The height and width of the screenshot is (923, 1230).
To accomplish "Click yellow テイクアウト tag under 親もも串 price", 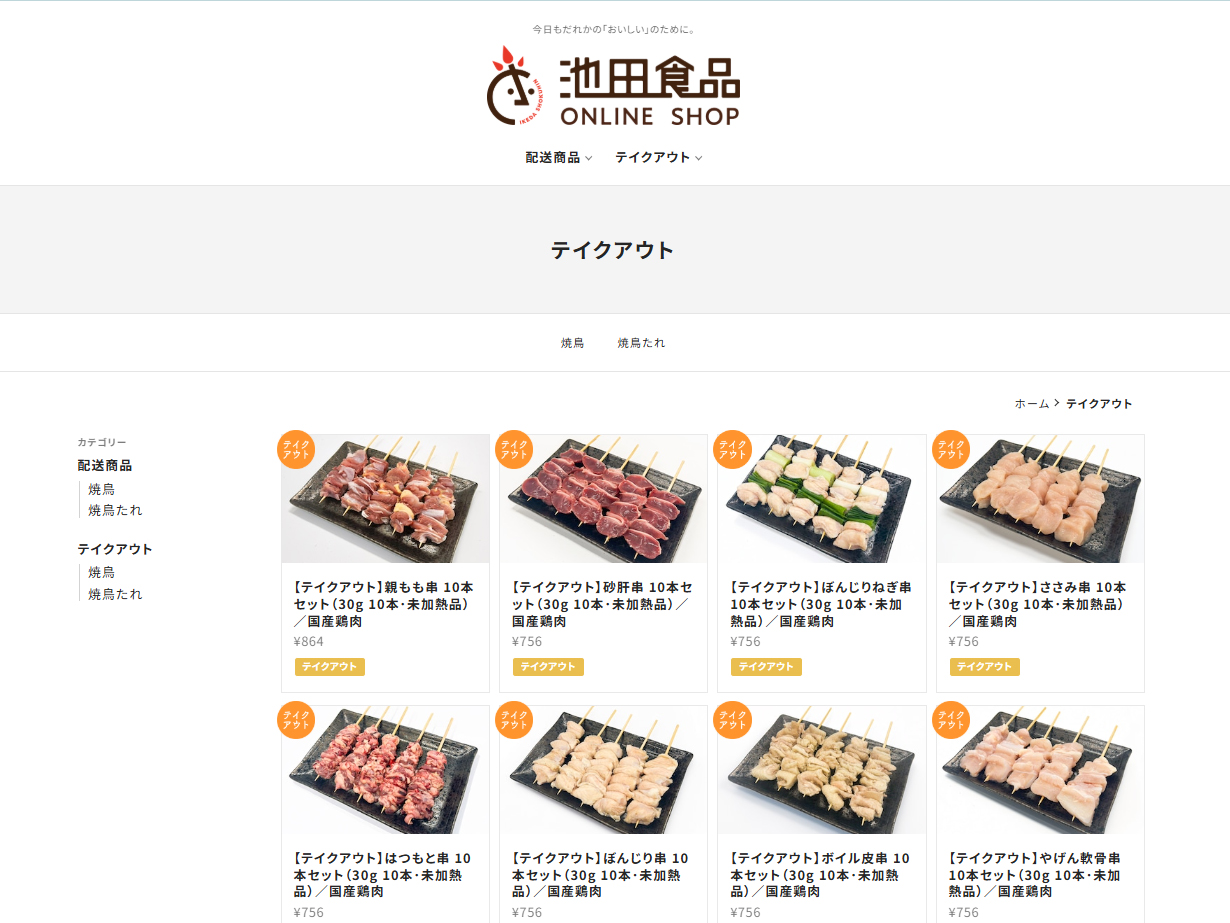I will [330, 667].
